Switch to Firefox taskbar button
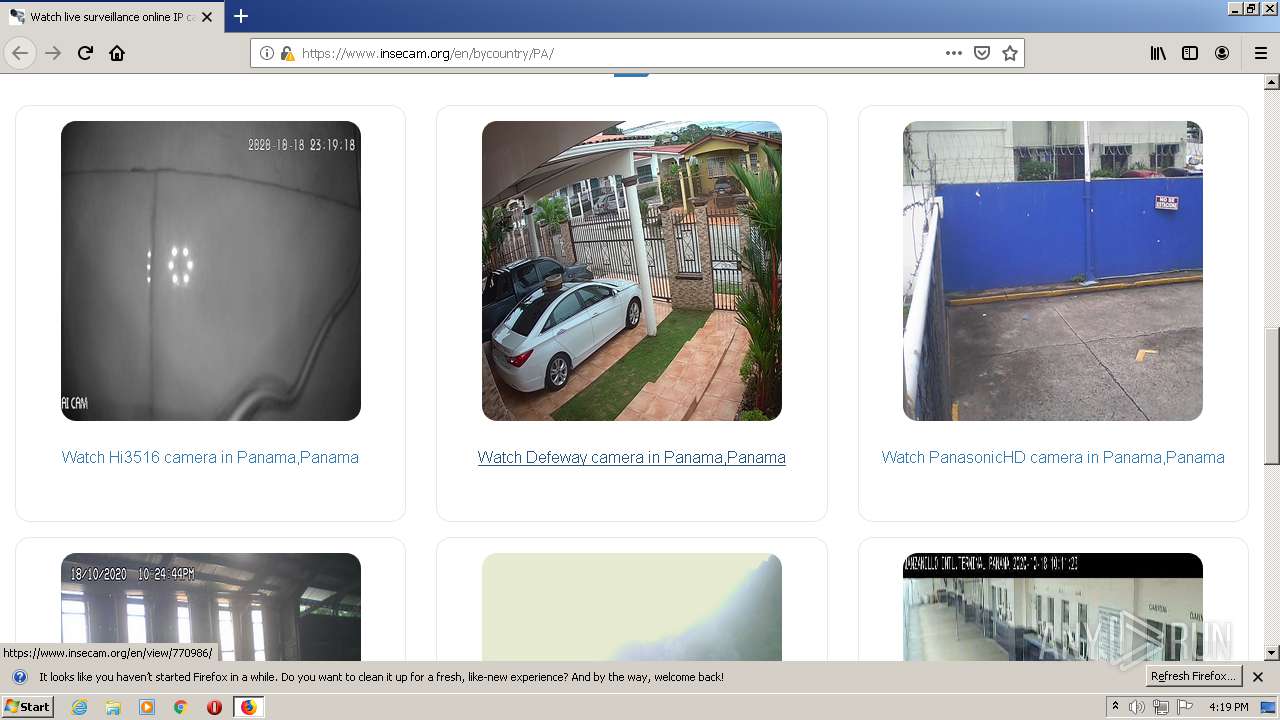Screen dimensions: 1280x720 (x=248, y=707)
